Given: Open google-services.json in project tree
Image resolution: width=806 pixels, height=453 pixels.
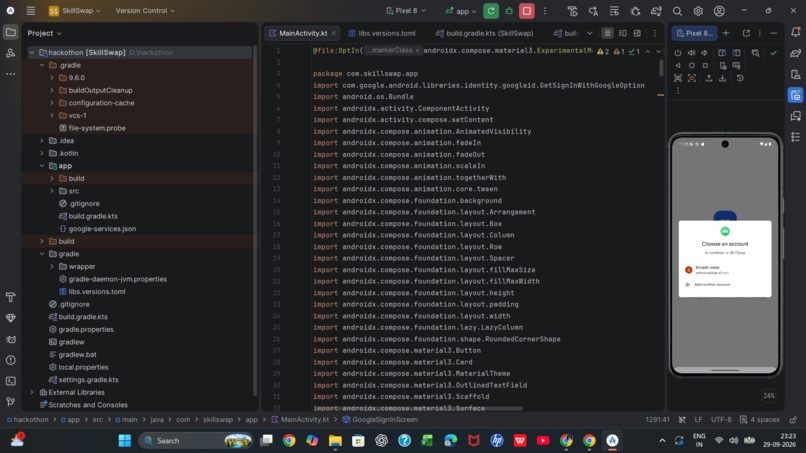Looking at the screenshot, I should click(102, 229).
